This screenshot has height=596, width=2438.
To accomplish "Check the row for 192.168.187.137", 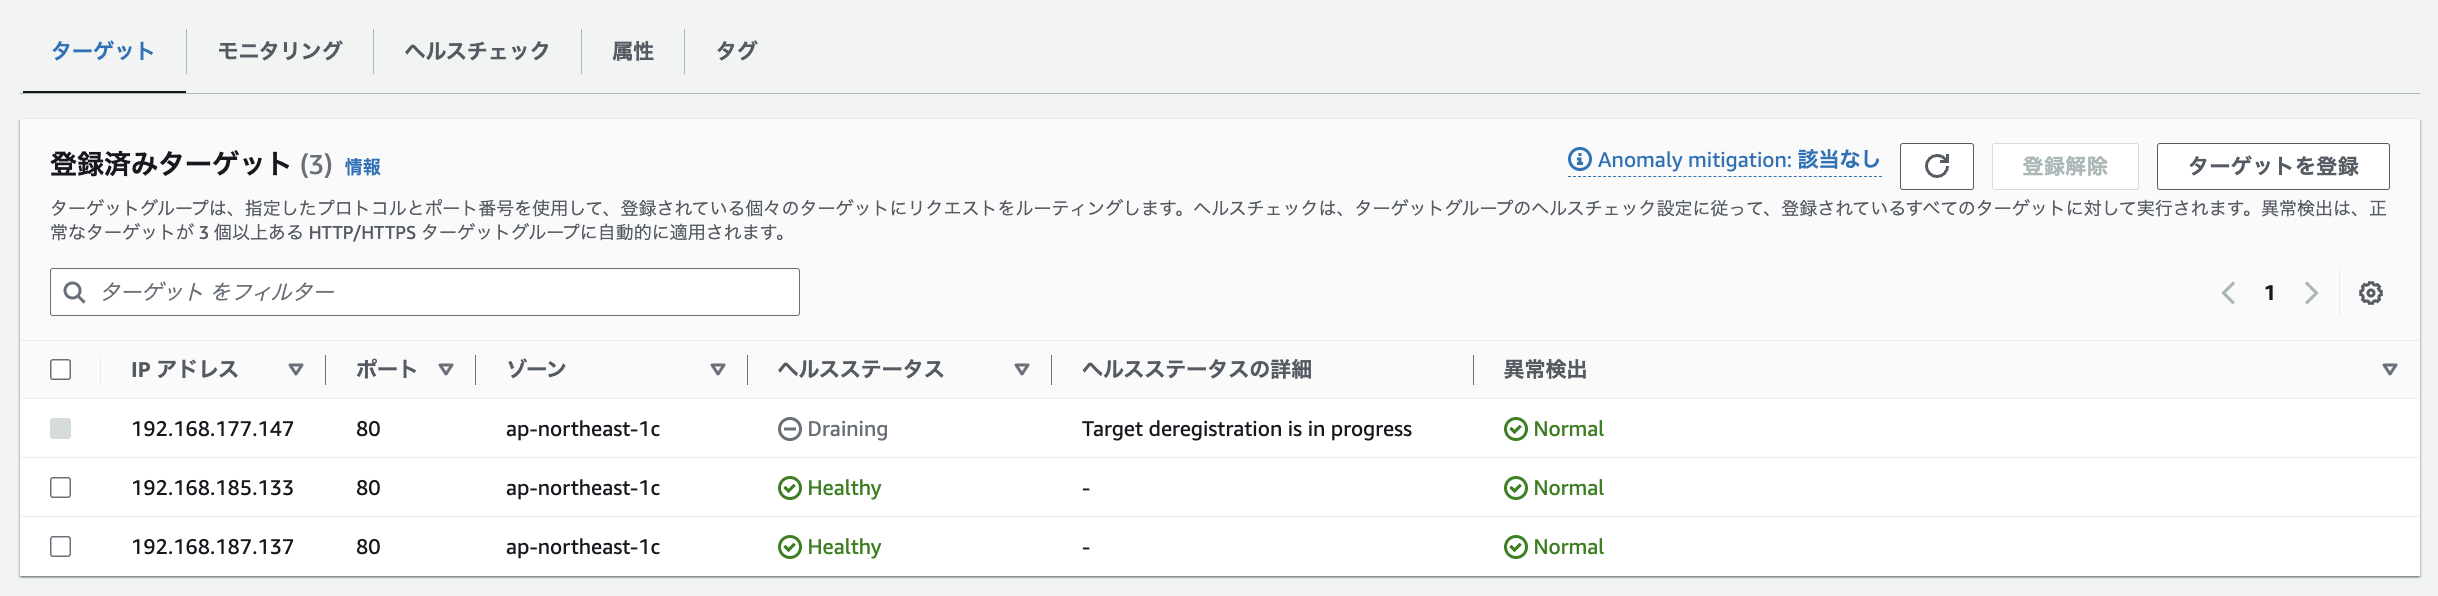I will [61, 546].
